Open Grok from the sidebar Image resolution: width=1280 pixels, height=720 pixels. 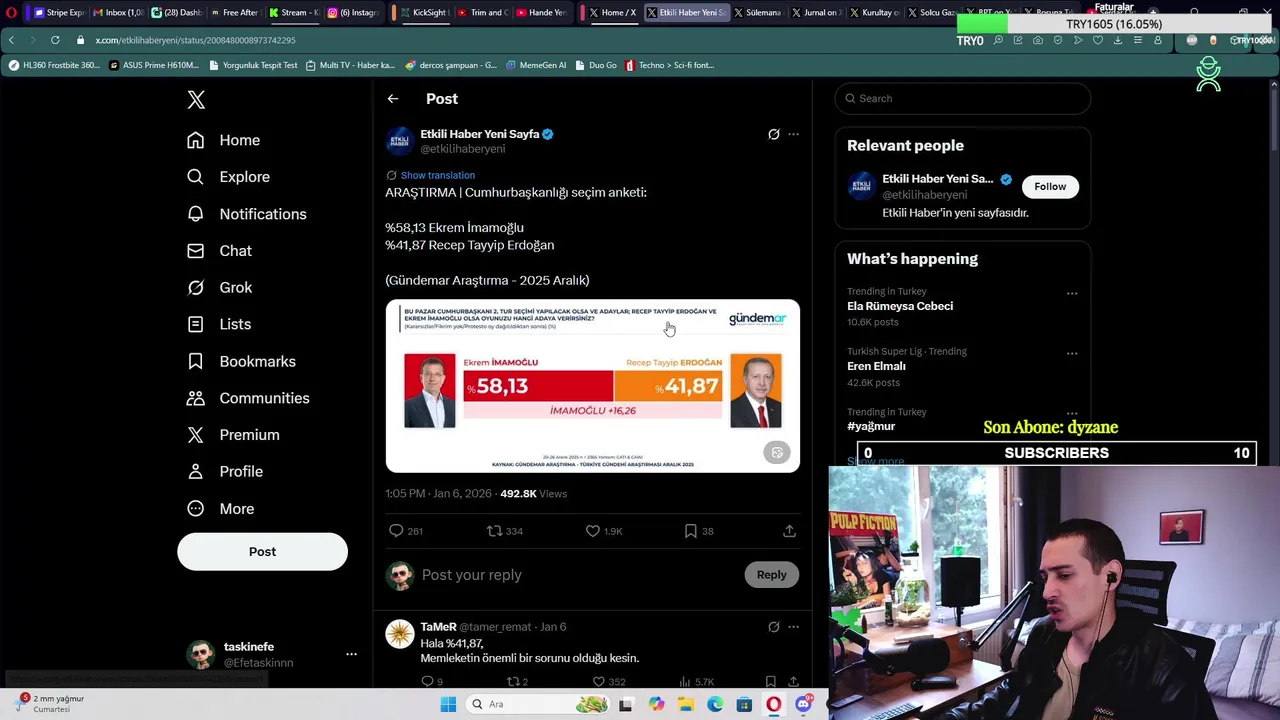coord(220,288)
